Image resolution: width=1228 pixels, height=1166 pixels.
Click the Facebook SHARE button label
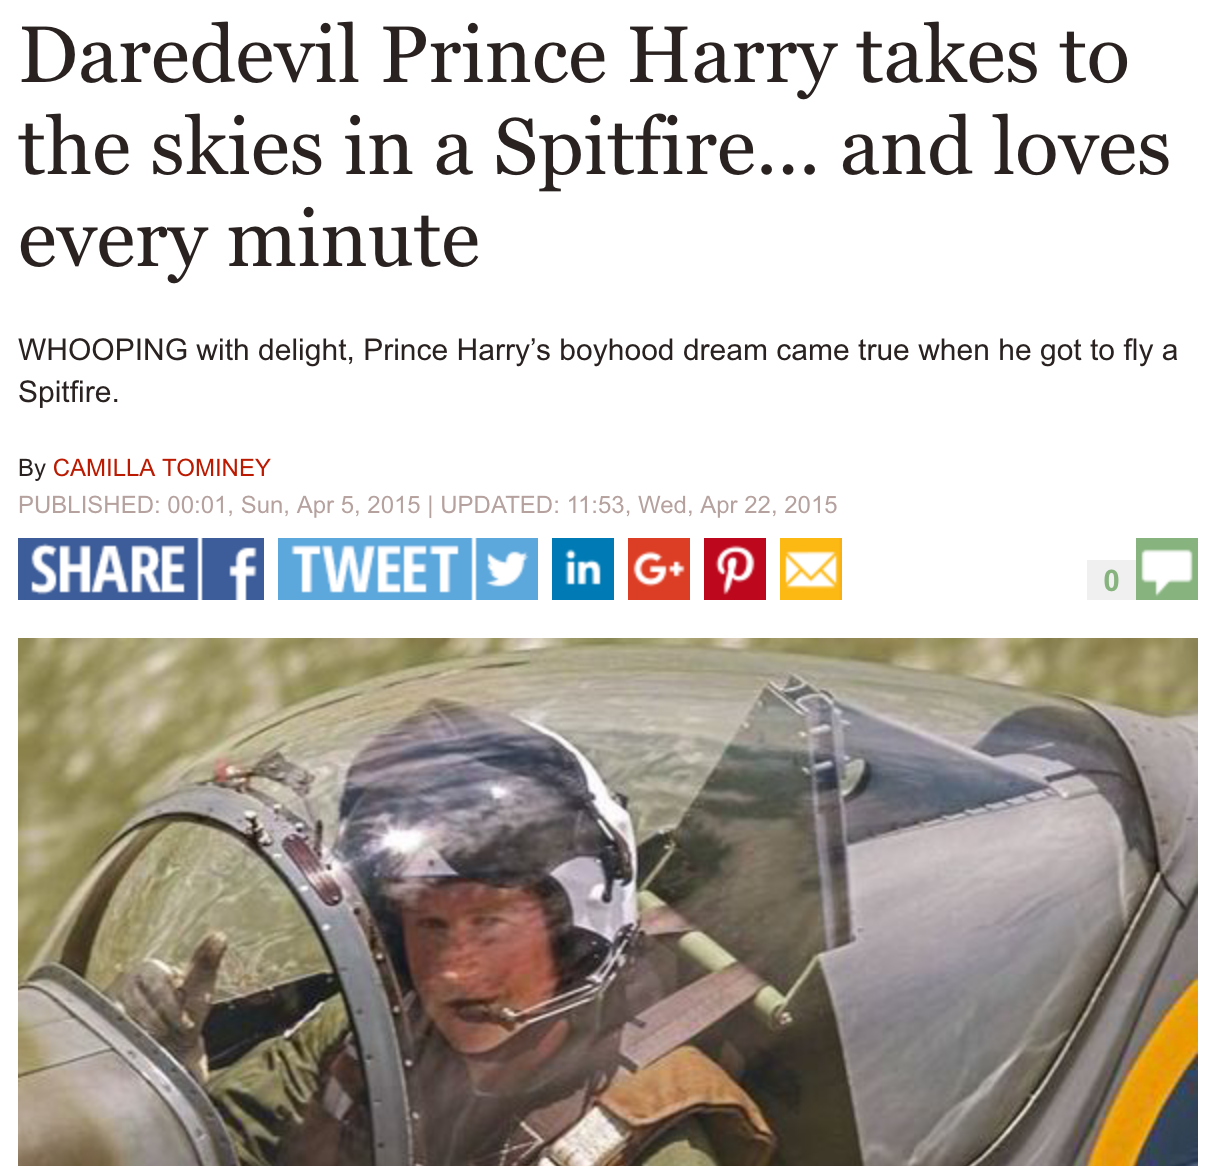(x=108, y=569)
